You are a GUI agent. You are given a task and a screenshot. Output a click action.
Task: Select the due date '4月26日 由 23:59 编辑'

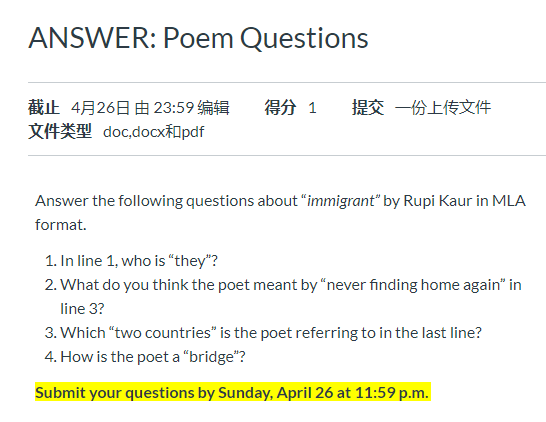pos(150,108)
